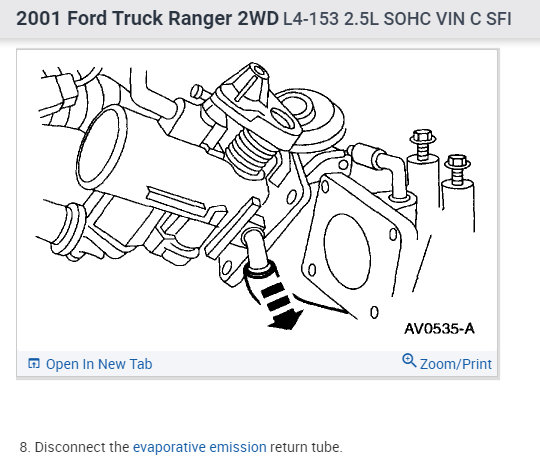Click the return tube with clamp in diagram
This screenshot has height=468, width=540.
coord(258,262)
